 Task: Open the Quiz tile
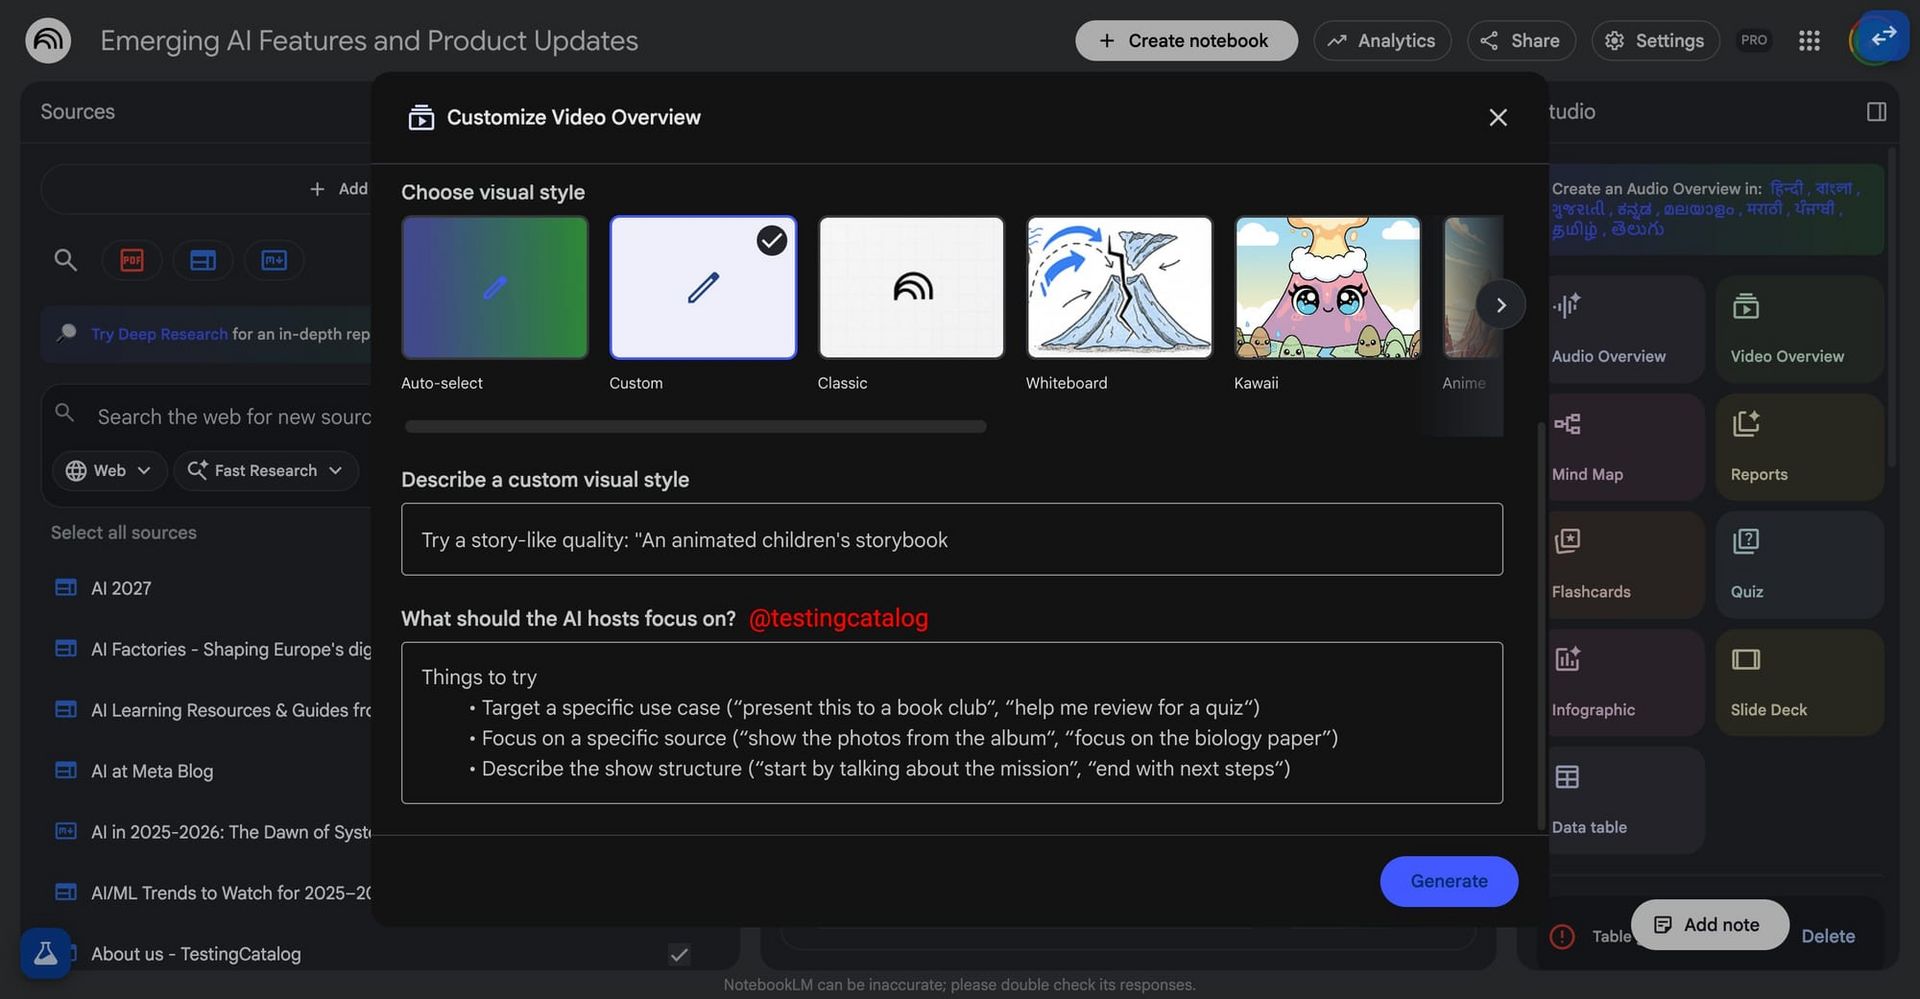point(1799,565)
